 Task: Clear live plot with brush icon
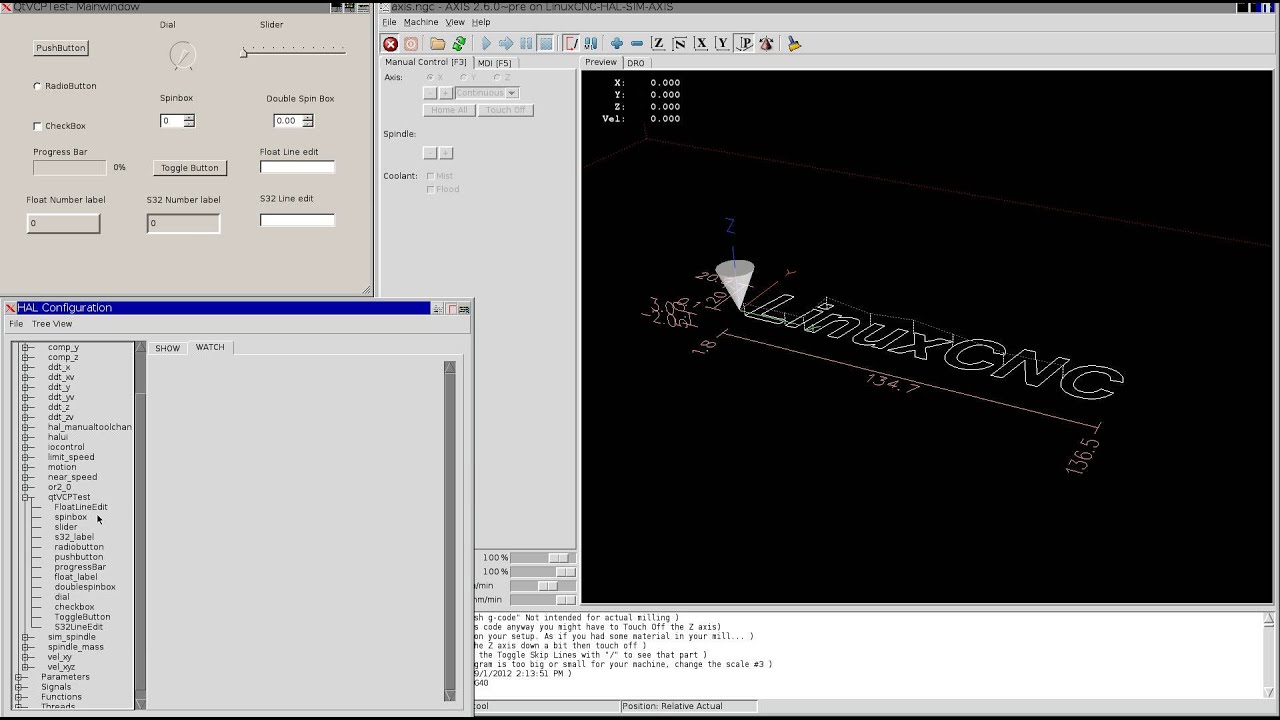pyautogui.click(x=794, y=44)
